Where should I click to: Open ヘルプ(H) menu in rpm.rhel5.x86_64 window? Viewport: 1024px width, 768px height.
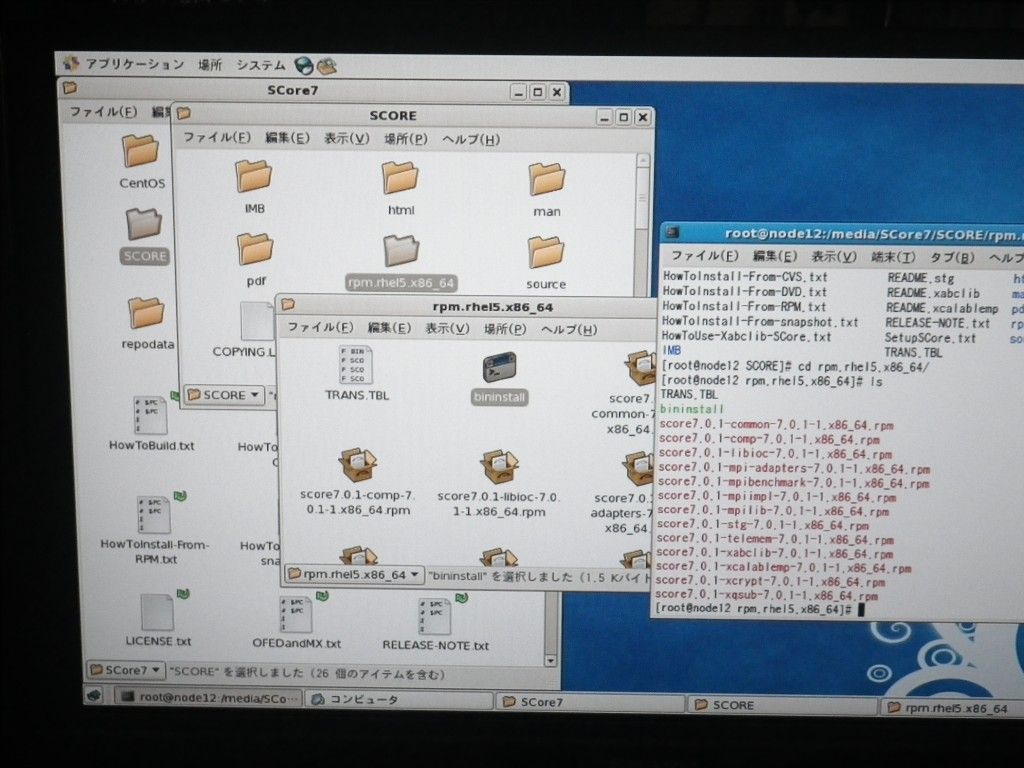(x=569, y=329)
